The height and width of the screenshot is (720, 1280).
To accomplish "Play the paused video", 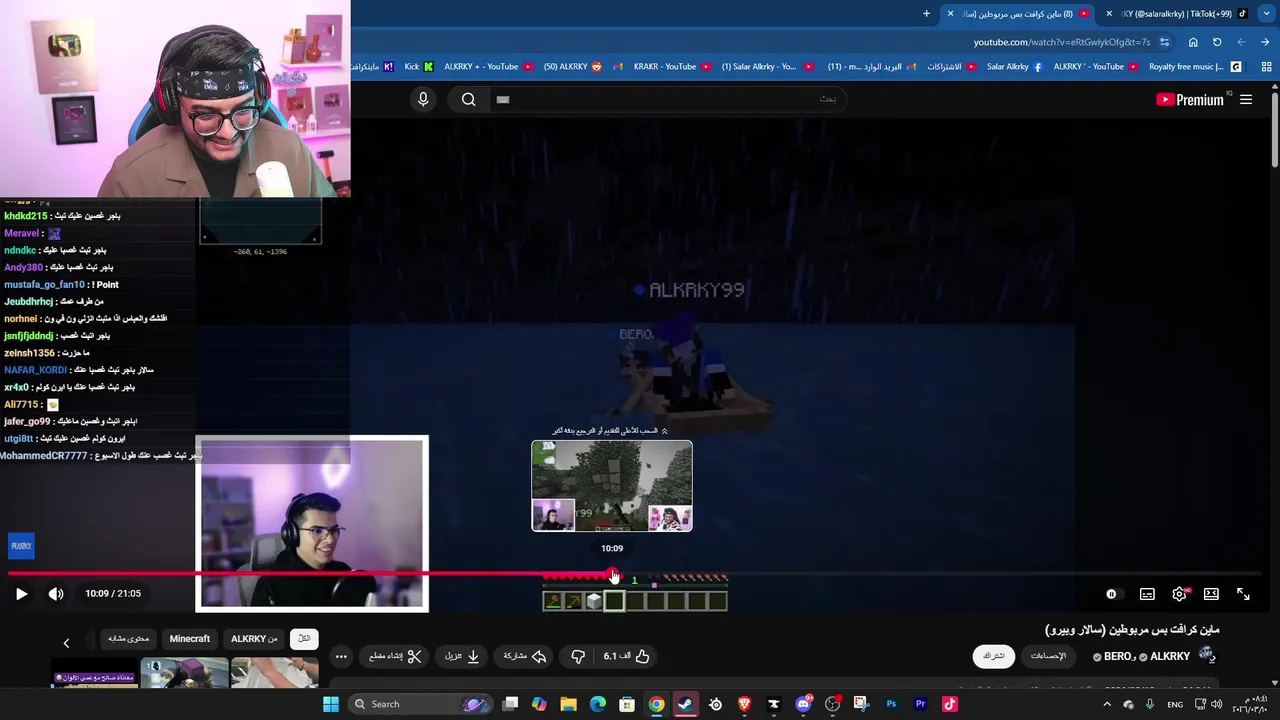I will pyautogui.click(x=21, y=594).
